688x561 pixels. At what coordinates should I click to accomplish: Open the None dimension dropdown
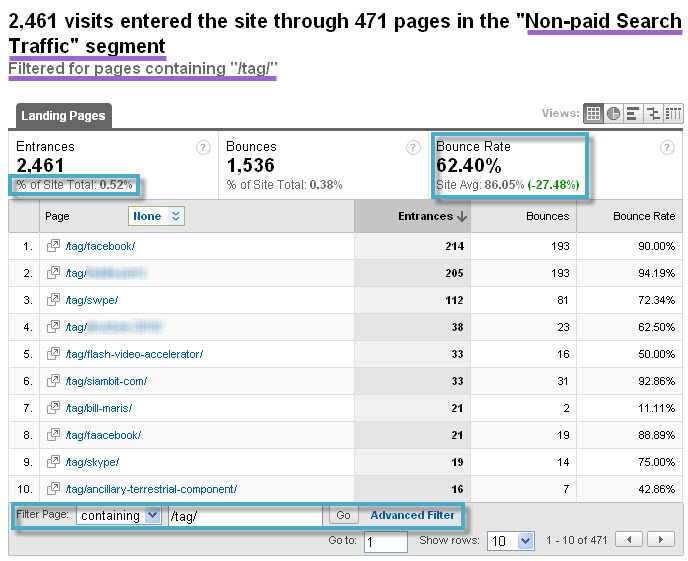156,216
